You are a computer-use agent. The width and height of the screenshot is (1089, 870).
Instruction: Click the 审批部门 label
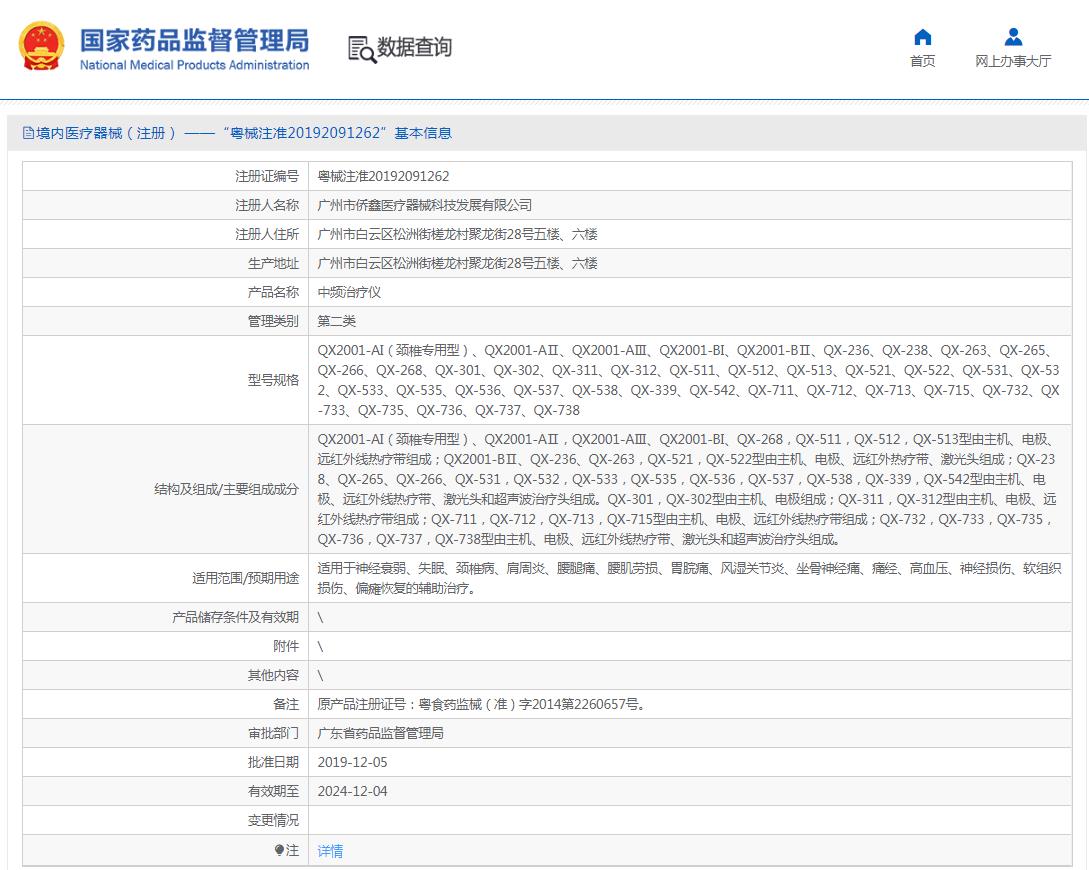(273, 733)
